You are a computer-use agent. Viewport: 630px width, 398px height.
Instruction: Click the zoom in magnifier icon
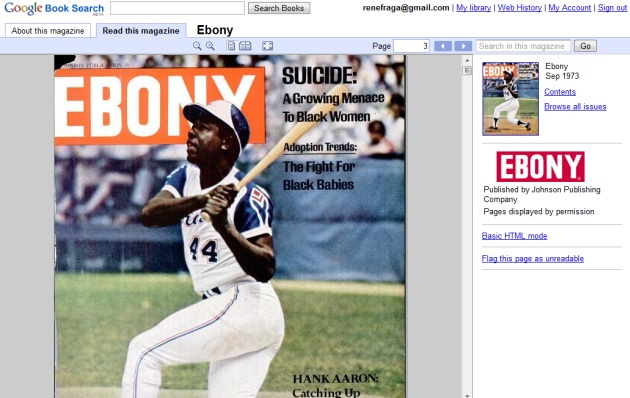point(210,46)
